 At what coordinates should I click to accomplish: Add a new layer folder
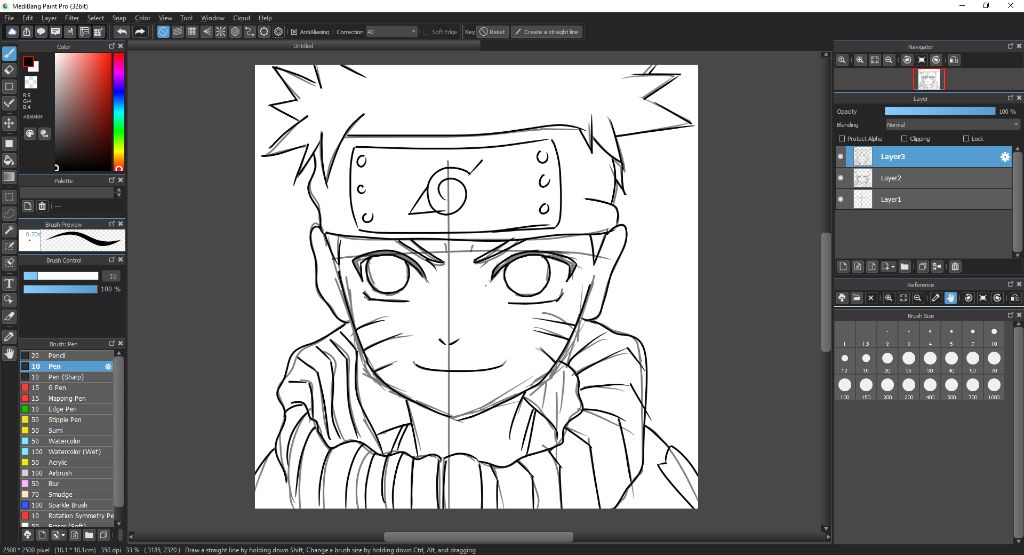point(904,266)
